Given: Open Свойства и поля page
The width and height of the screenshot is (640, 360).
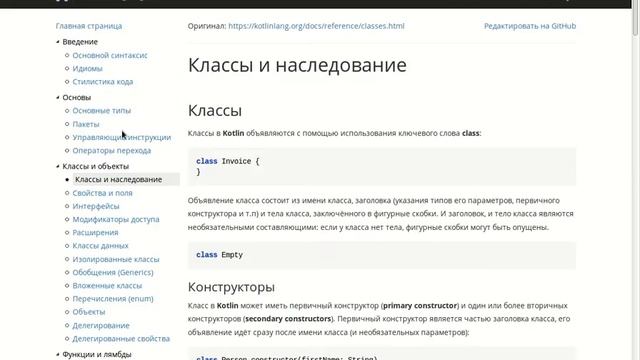Looking at the screenshot, I should (102, 193).
